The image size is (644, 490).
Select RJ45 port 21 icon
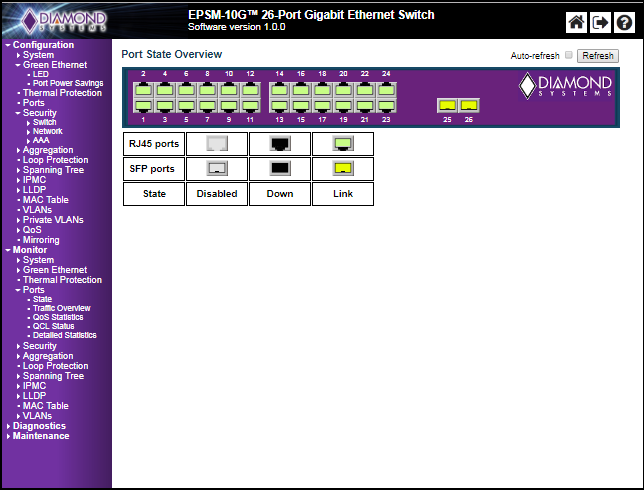coord(365,105)
